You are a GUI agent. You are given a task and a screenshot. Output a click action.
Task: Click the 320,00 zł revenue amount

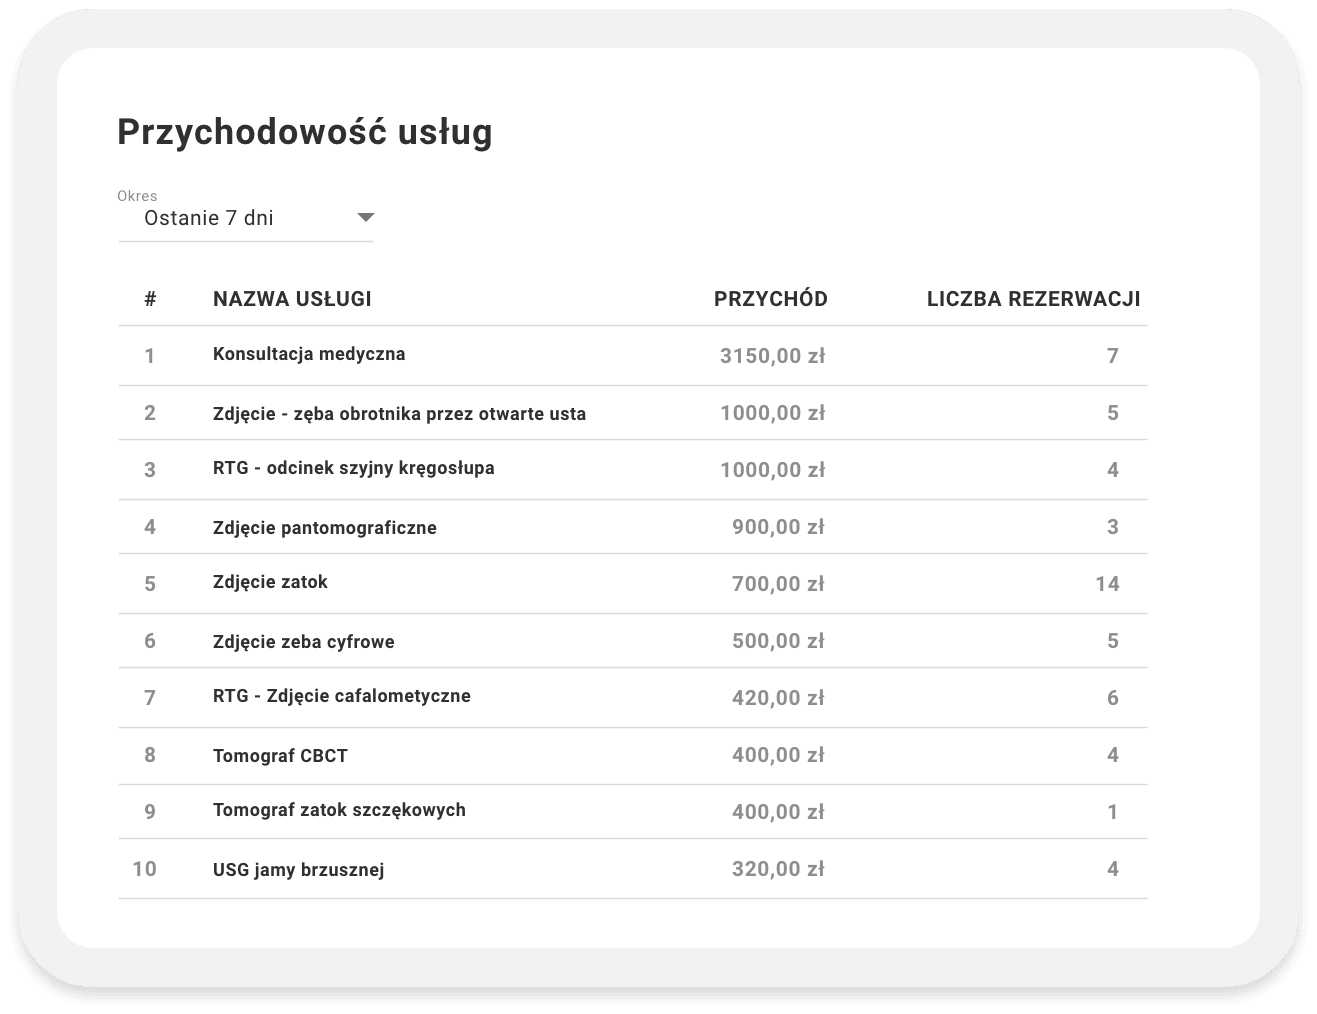(778, 870)
